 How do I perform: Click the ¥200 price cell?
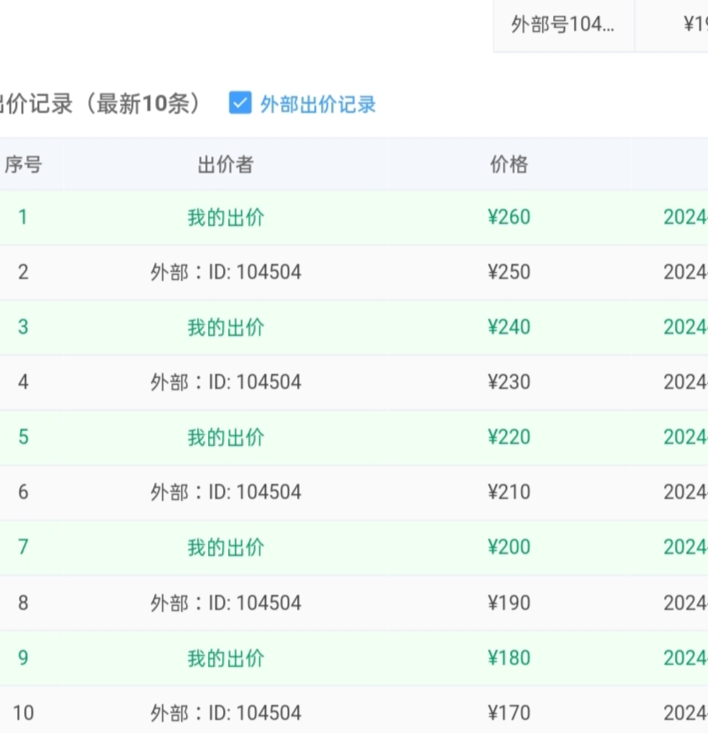(508, 547)
